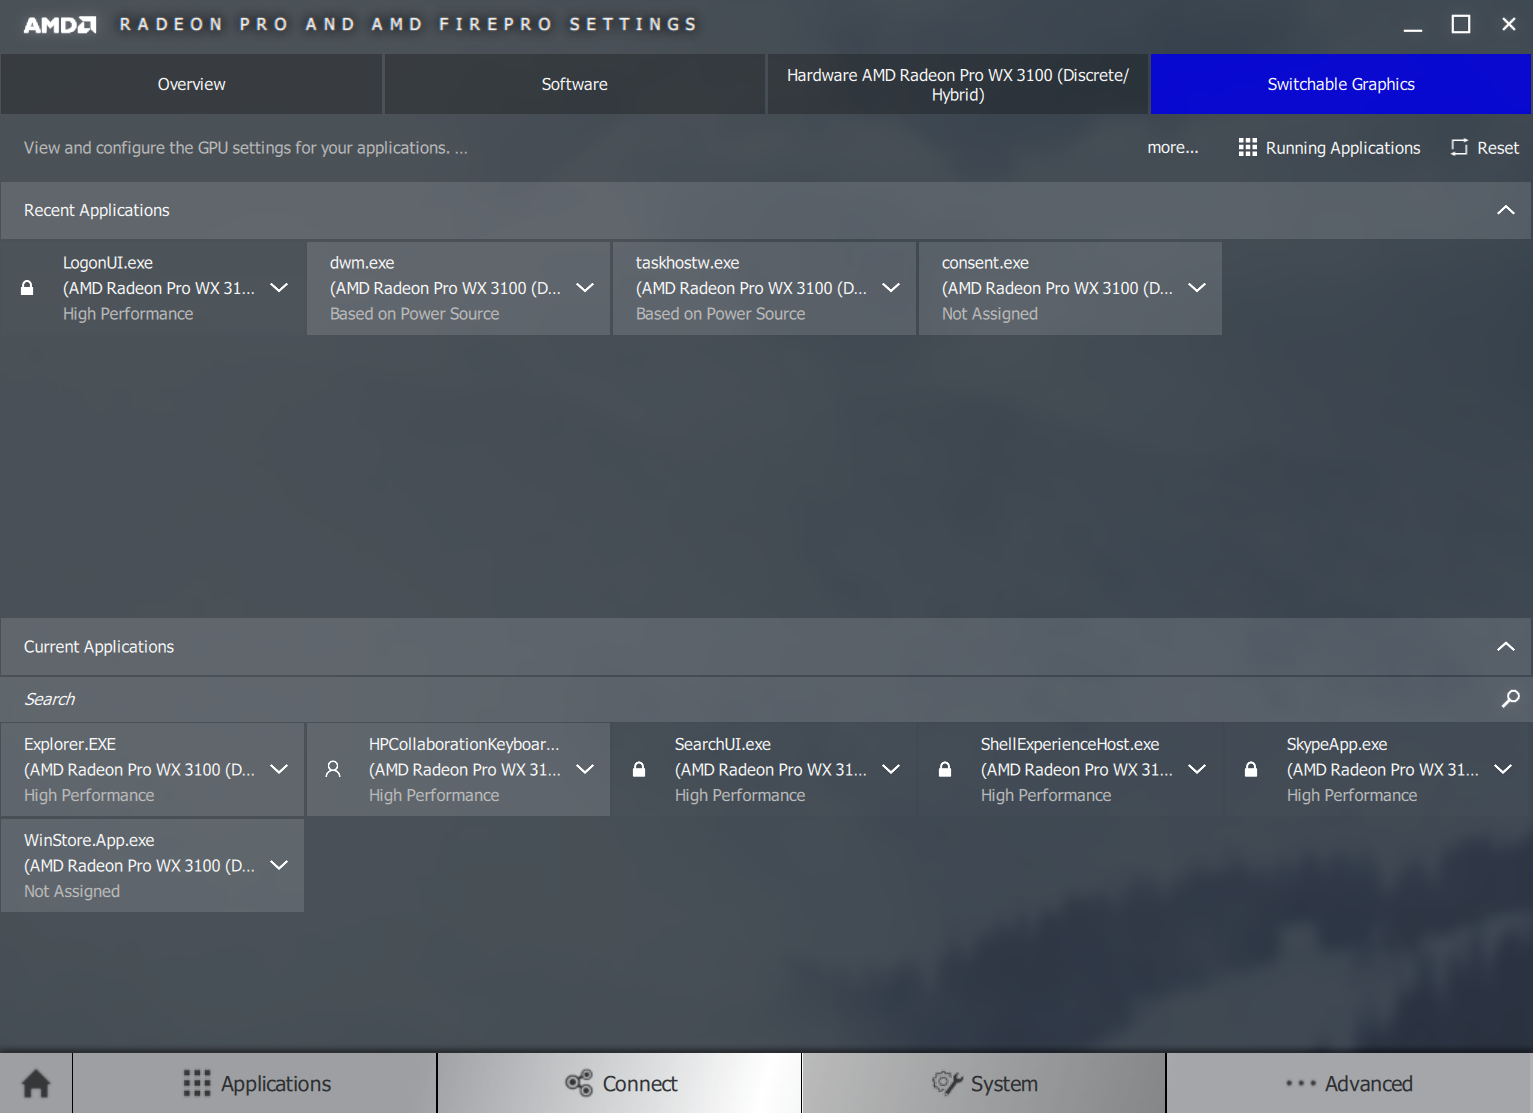Open the dwm.exe graphics mode dropdown
This screenshot has height=1113, width=1533.
coord(585,288)
